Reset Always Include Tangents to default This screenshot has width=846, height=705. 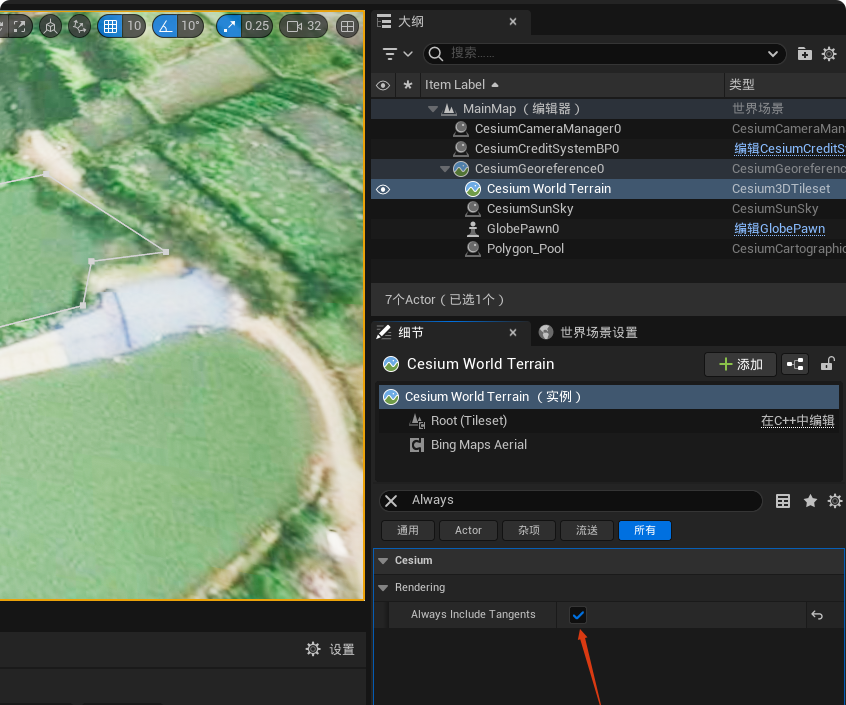click(817, 615)
